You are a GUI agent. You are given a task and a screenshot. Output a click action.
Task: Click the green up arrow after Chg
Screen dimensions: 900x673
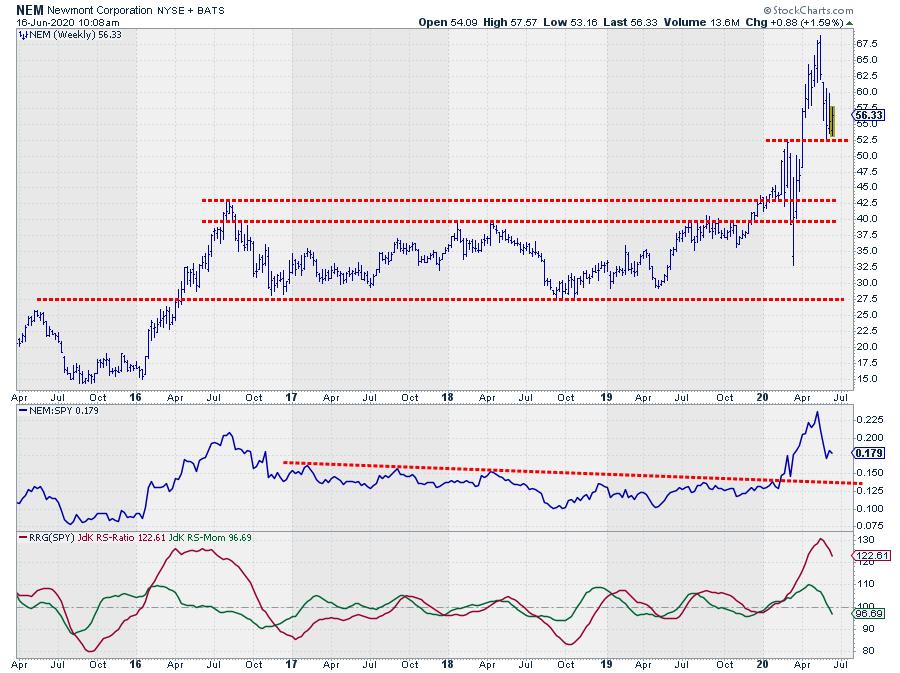coord(849,21)
